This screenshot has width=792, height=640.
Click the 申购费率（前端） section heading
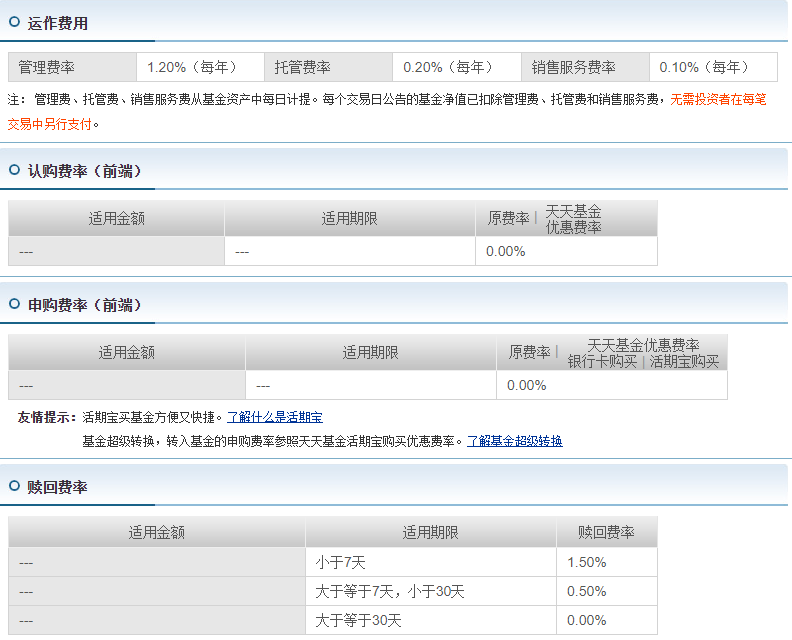[85, 305]
